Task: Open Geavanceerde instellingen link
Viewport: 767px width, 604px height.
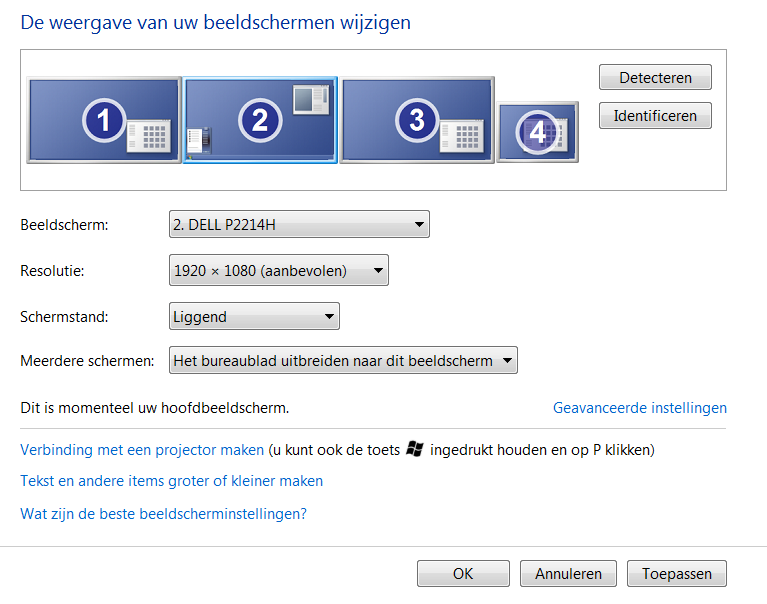Action: [640, 407]
